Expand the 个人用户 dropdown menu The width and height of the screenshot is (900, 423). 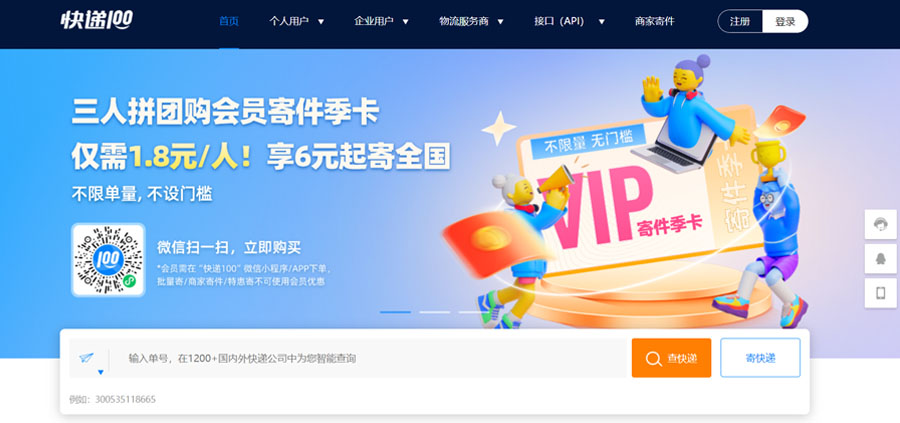tap(297, 22)
